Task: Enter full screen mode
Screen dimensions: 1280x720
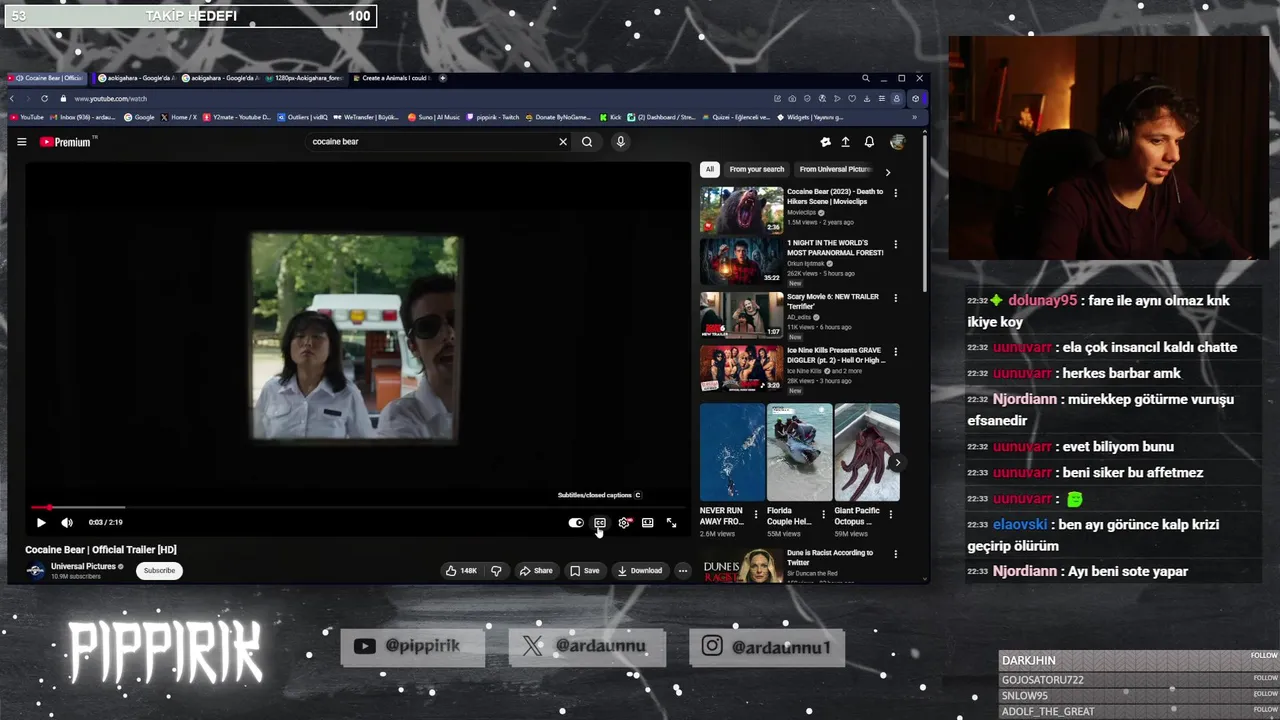Action: point(672,522)
